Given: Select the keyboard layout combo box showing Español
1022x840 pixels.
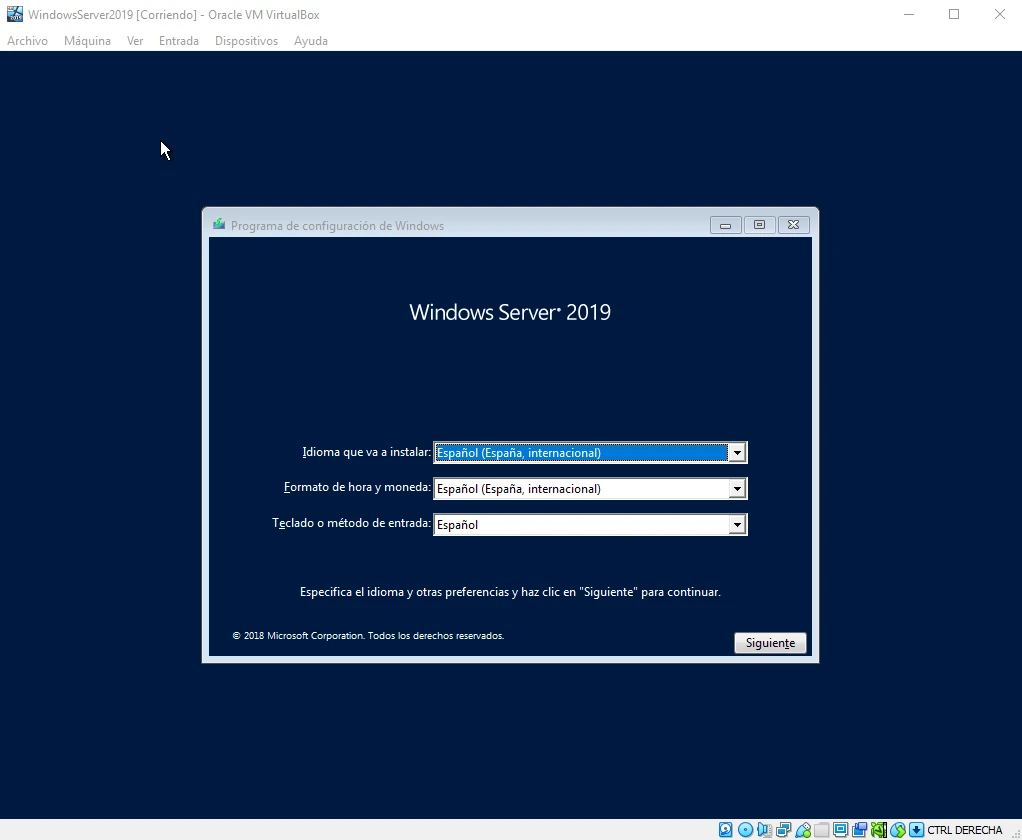Looking at the screenshot, I should (x=591, y=525).
